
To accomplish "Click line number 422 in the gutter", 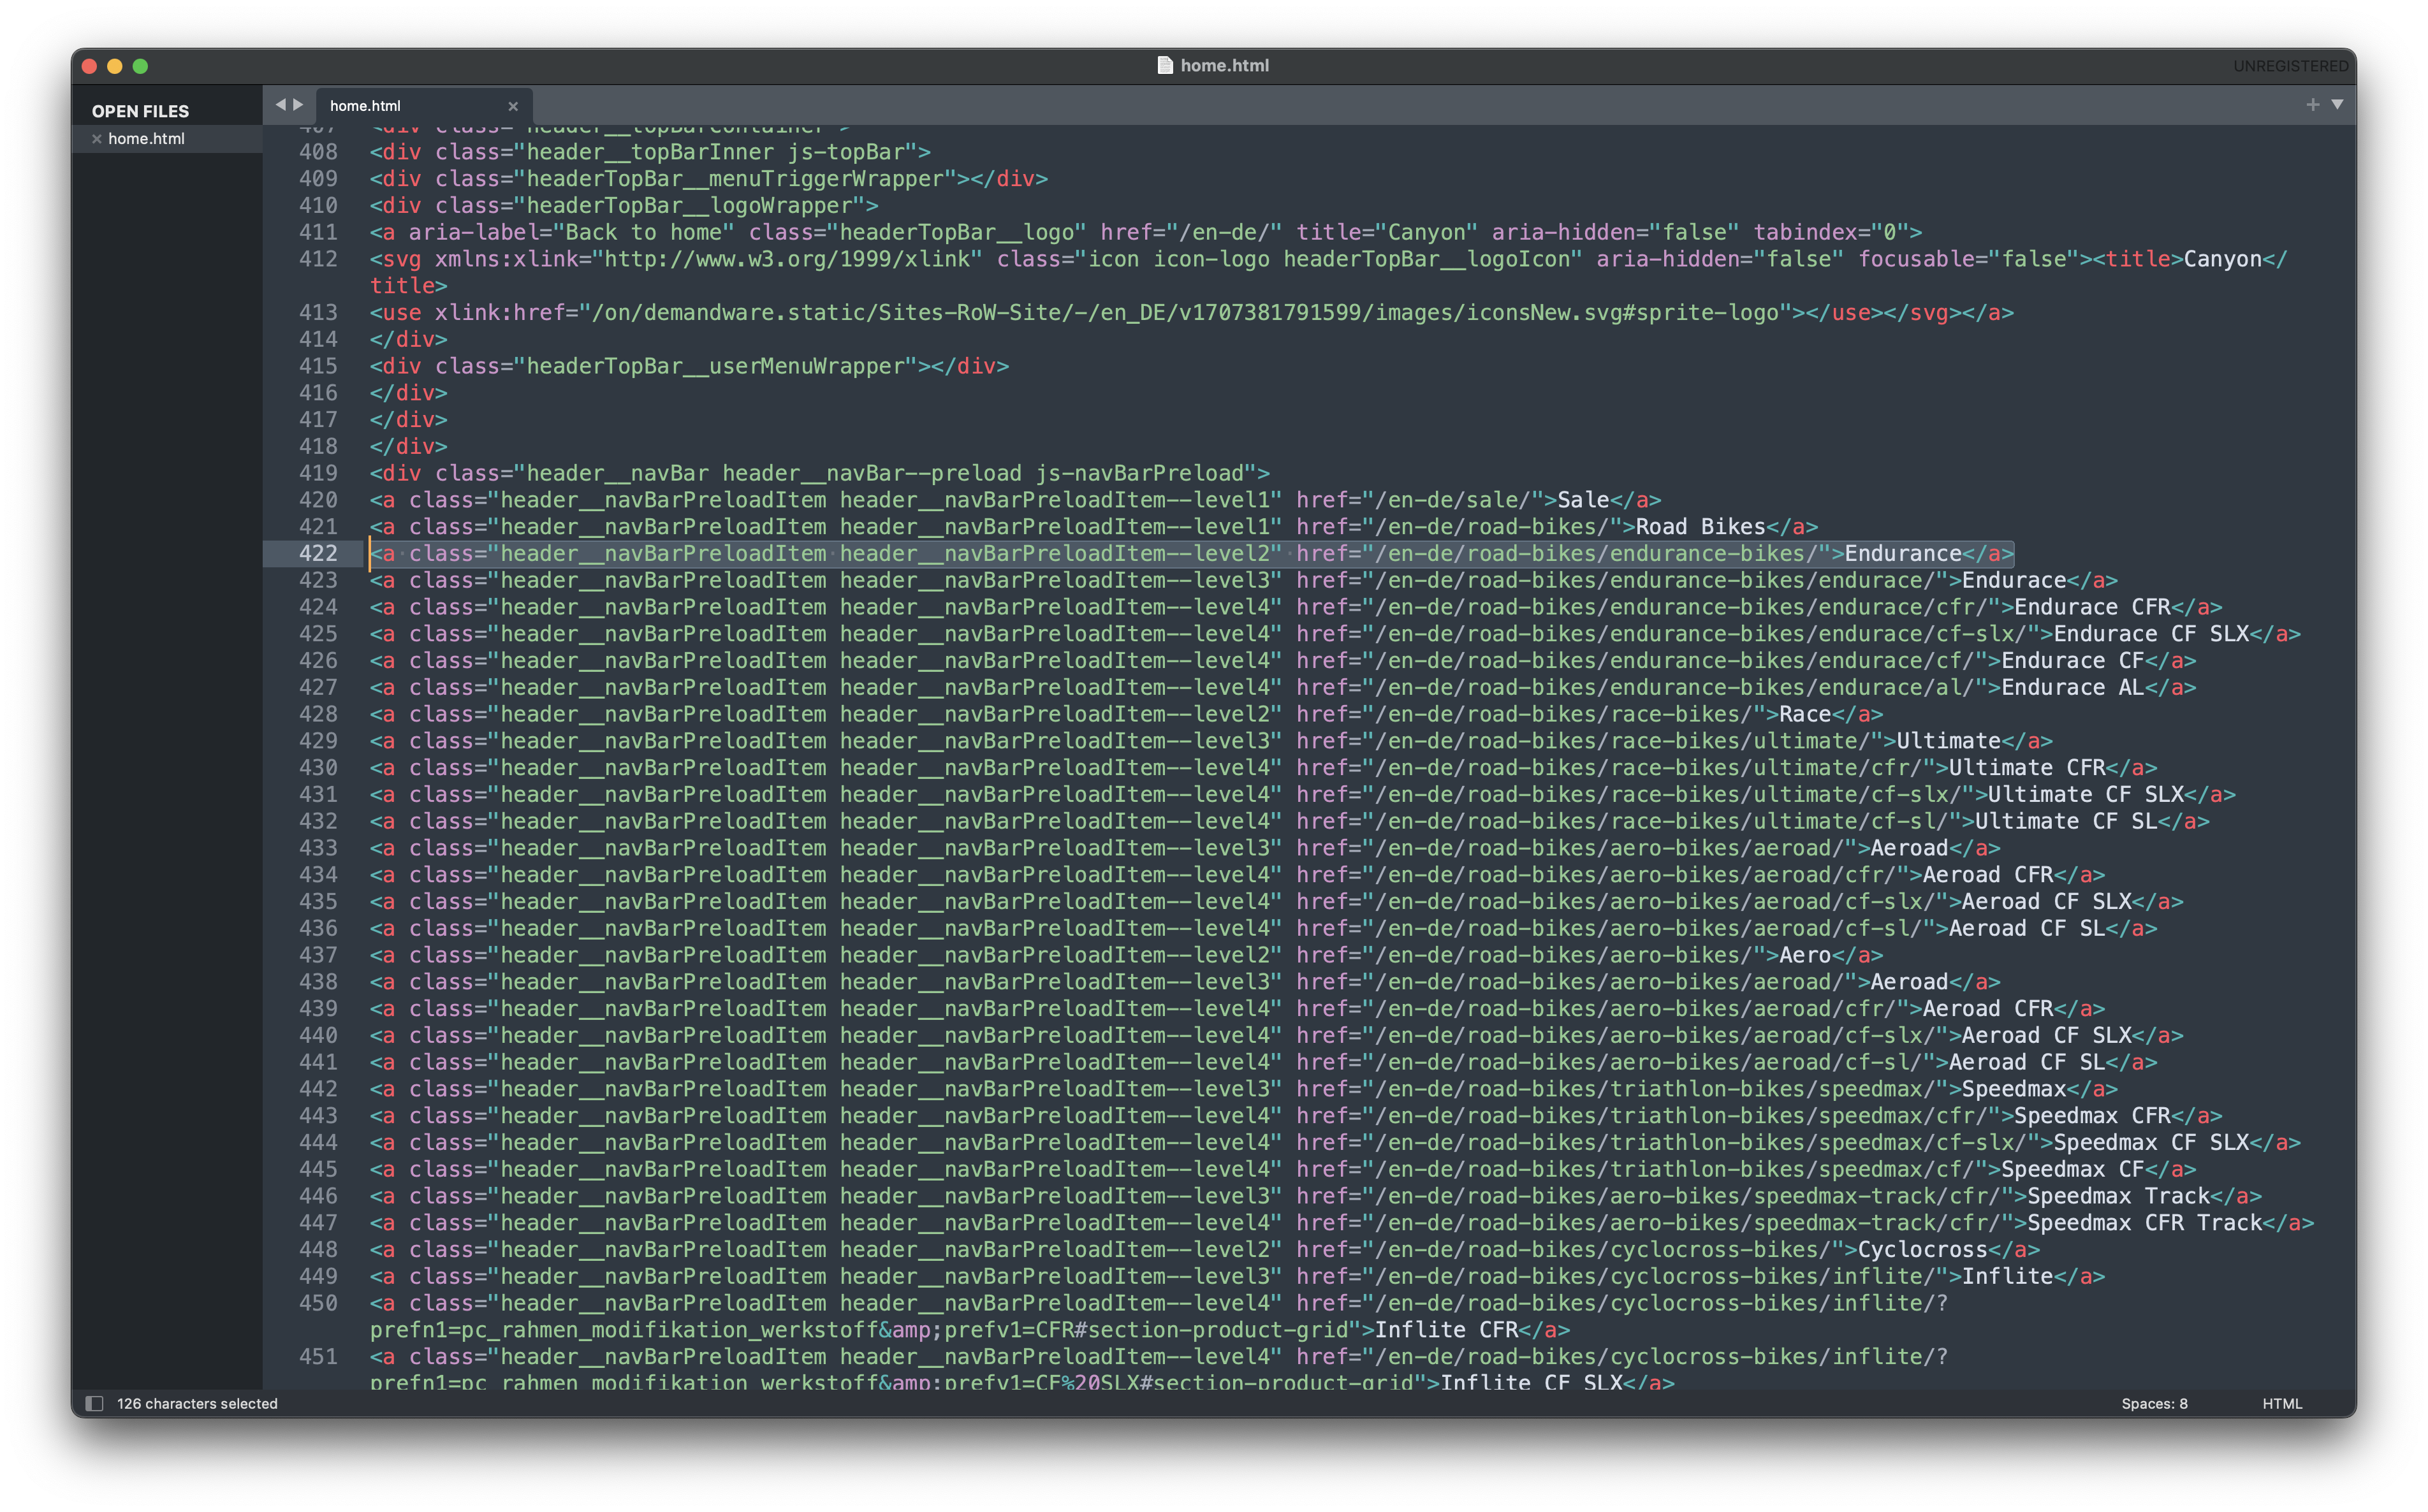I will (x=318, y=553).
